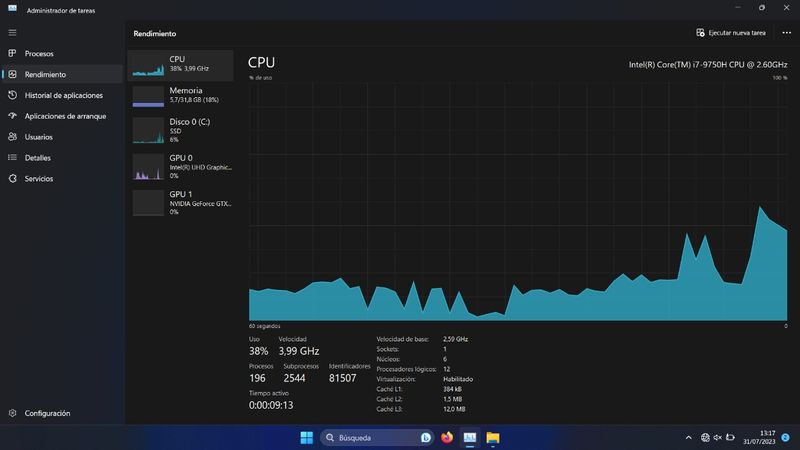Show hidden tray icons chevron

(x=688, y=437)
